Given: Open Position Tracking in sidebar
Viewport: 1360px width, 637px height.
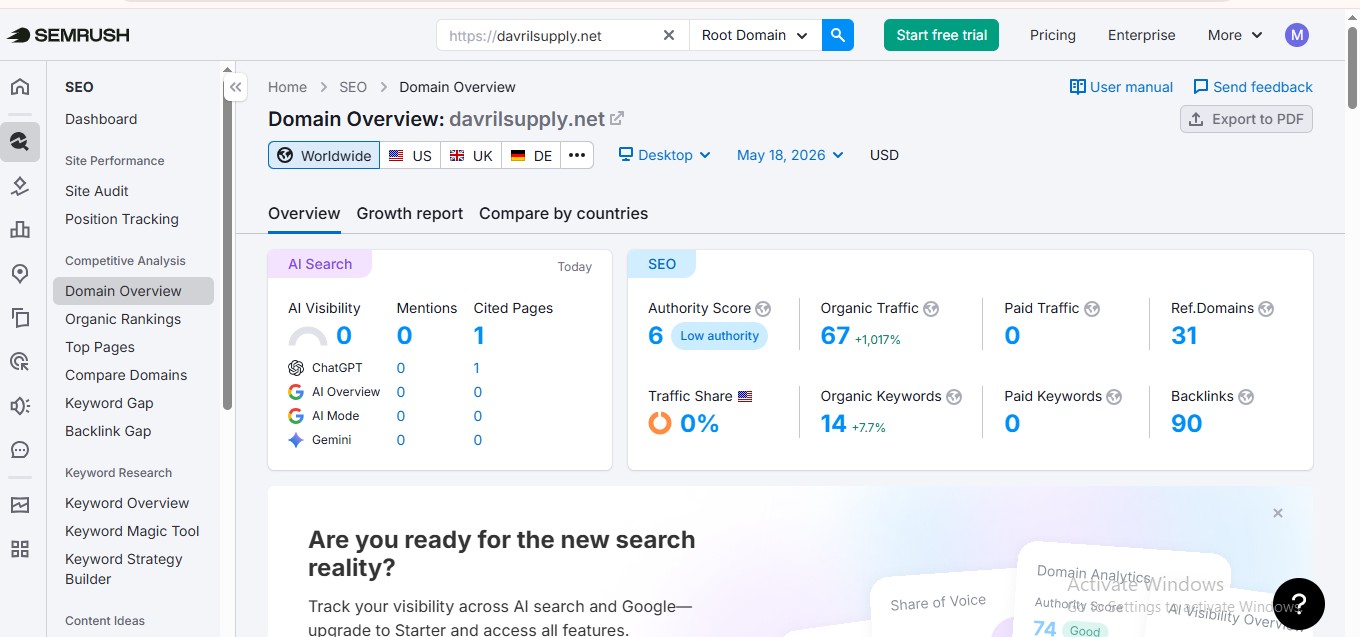Looking at the screenshot, I should 122,219.
